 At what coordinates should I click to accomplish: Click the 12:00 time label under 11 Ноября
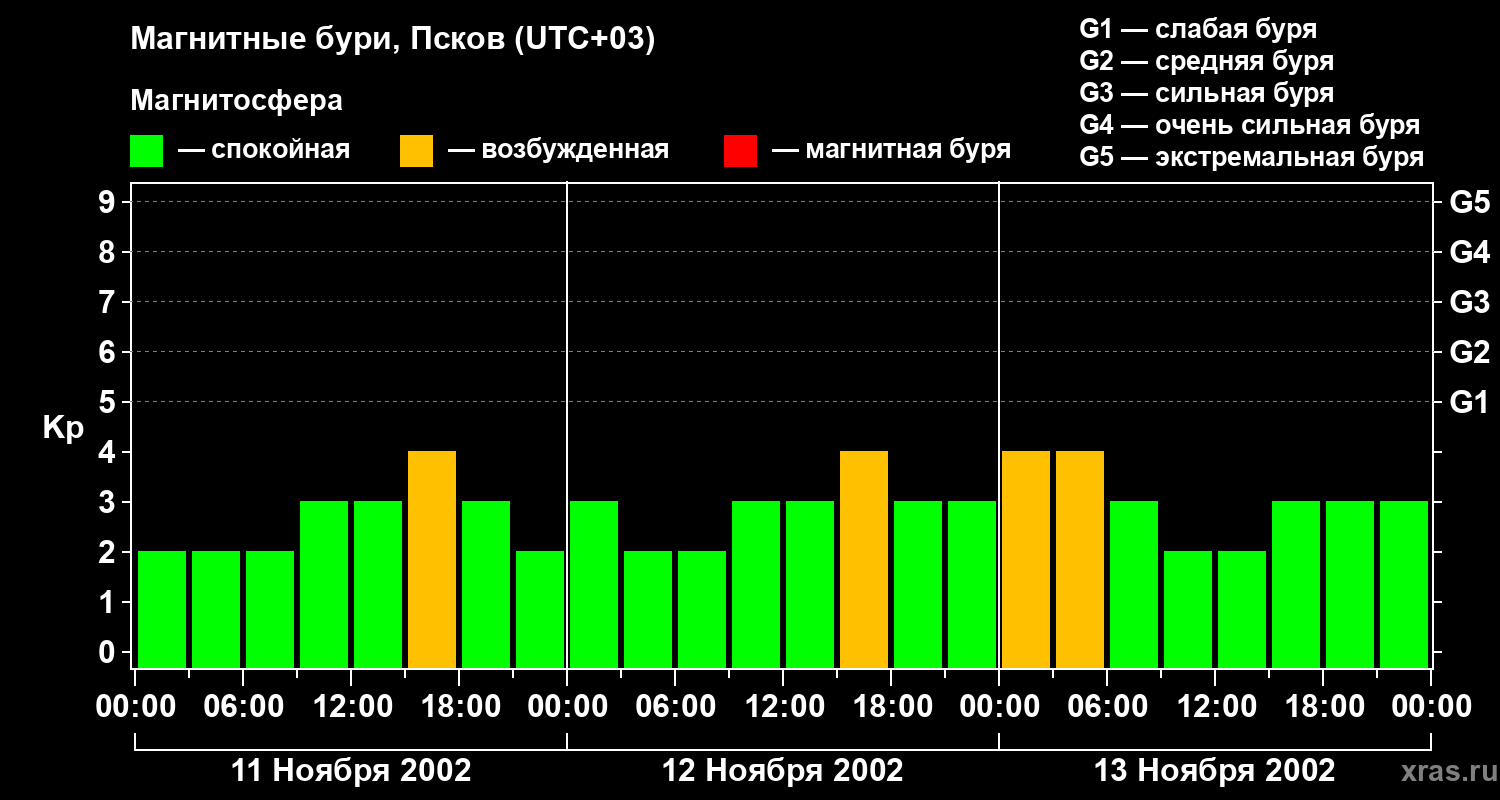351,707
